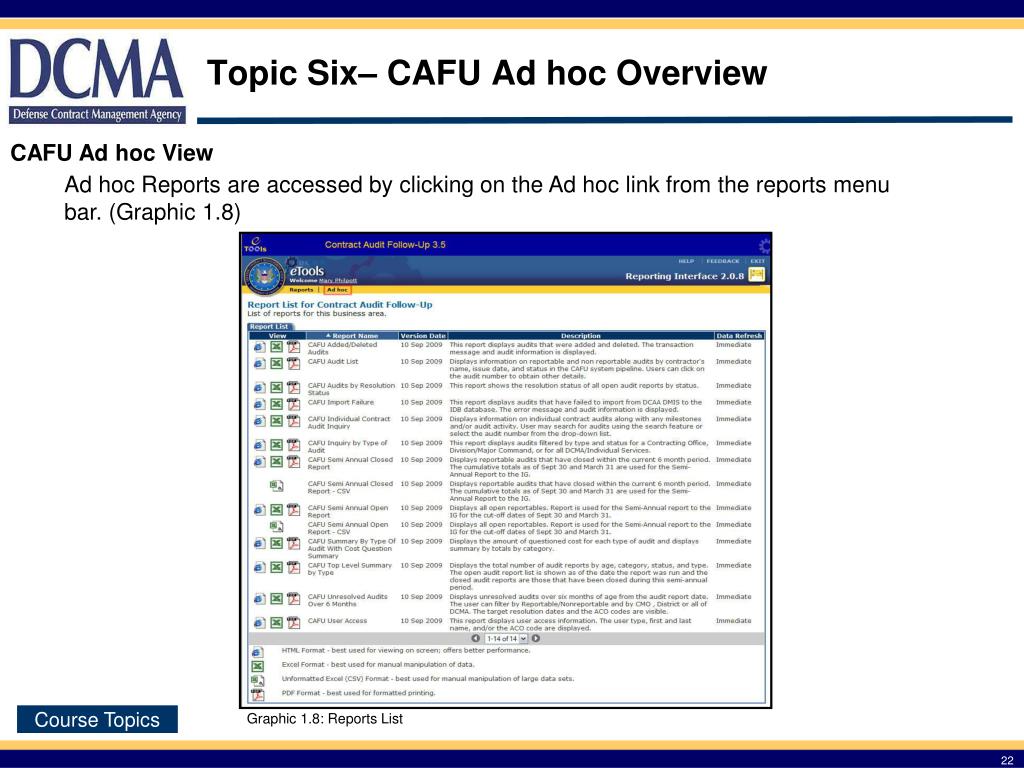Switch to the Report List tab
The width and height of the screenshot is (1024, 768).
click(x=269, y=327)
